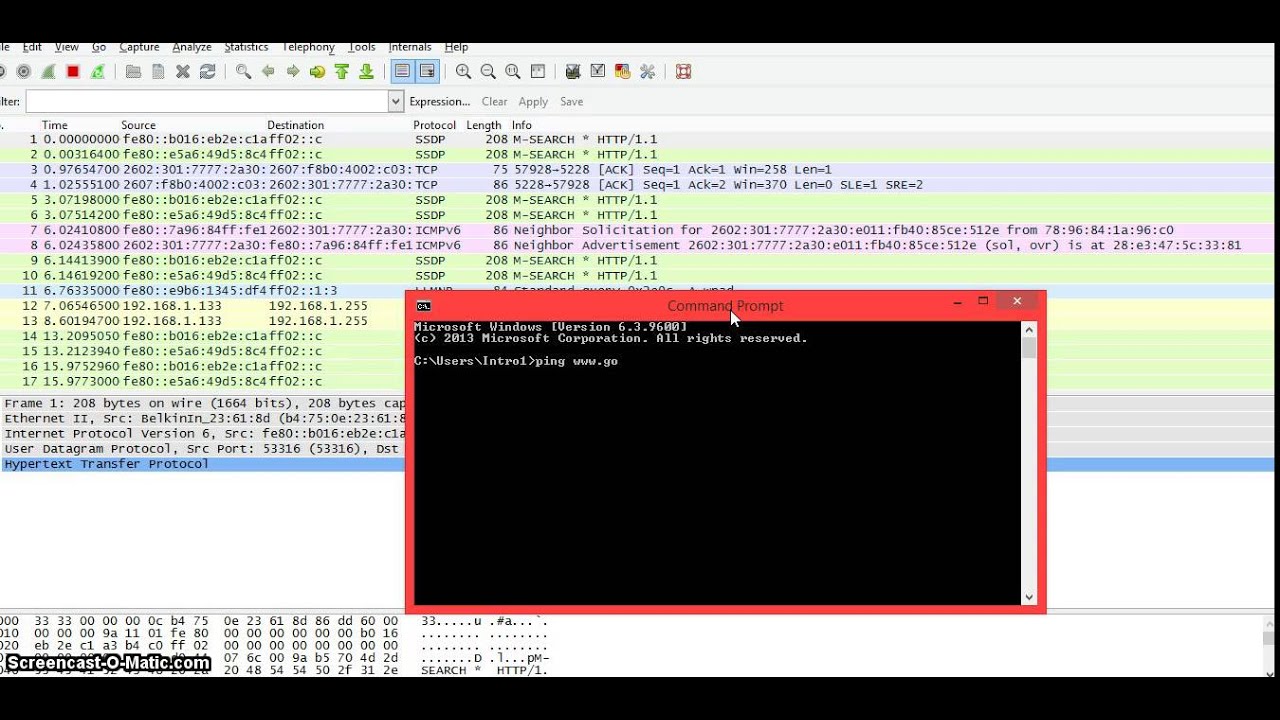The image size is (1280, 720).
Task: Click the Apply filter button
Action: point(533,101)
